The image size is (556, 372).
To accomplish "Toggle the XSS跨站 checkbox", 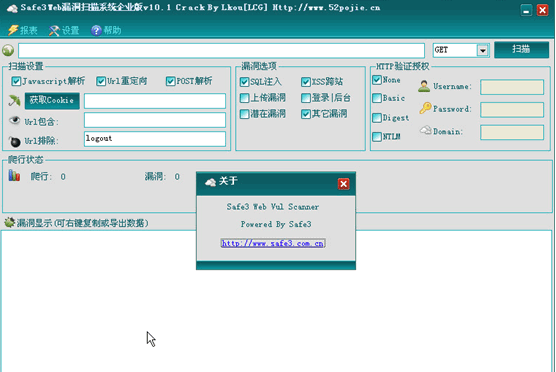I will 306,82.
